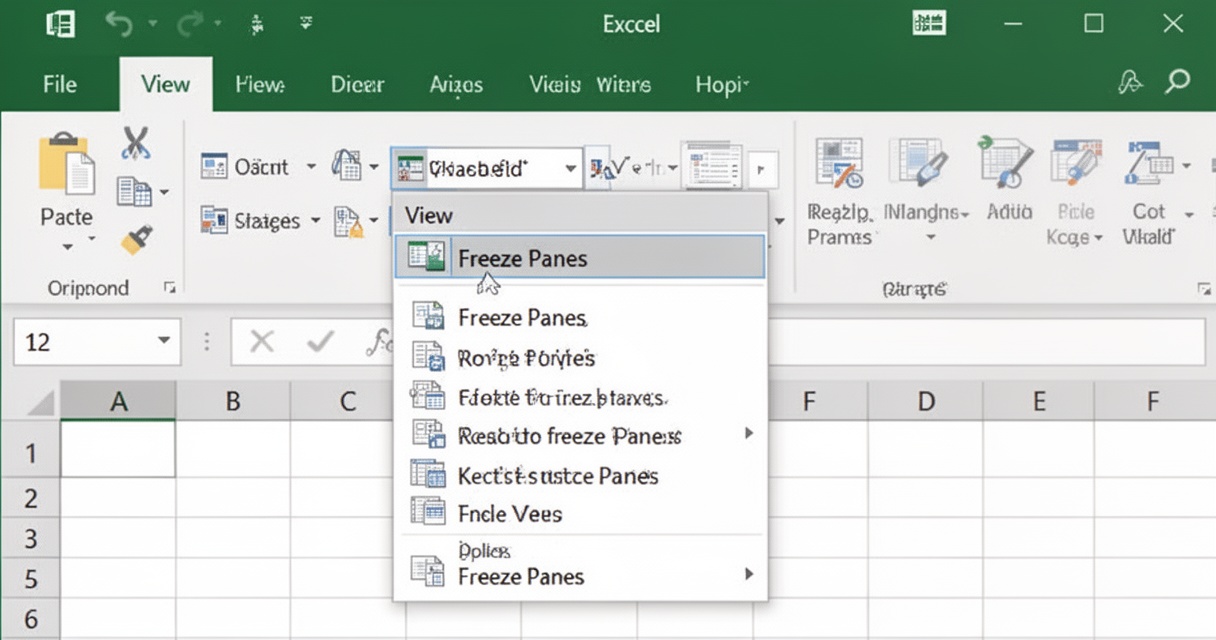
Task: Click the Undo arrow in title bar
Action: (117, 24)
